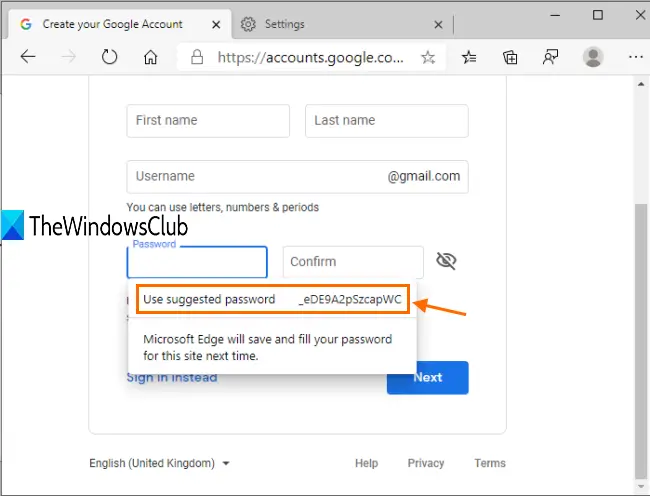Open the Settings and more ellipsis menu
The image size is (650, 496).
tap(635, 57)
